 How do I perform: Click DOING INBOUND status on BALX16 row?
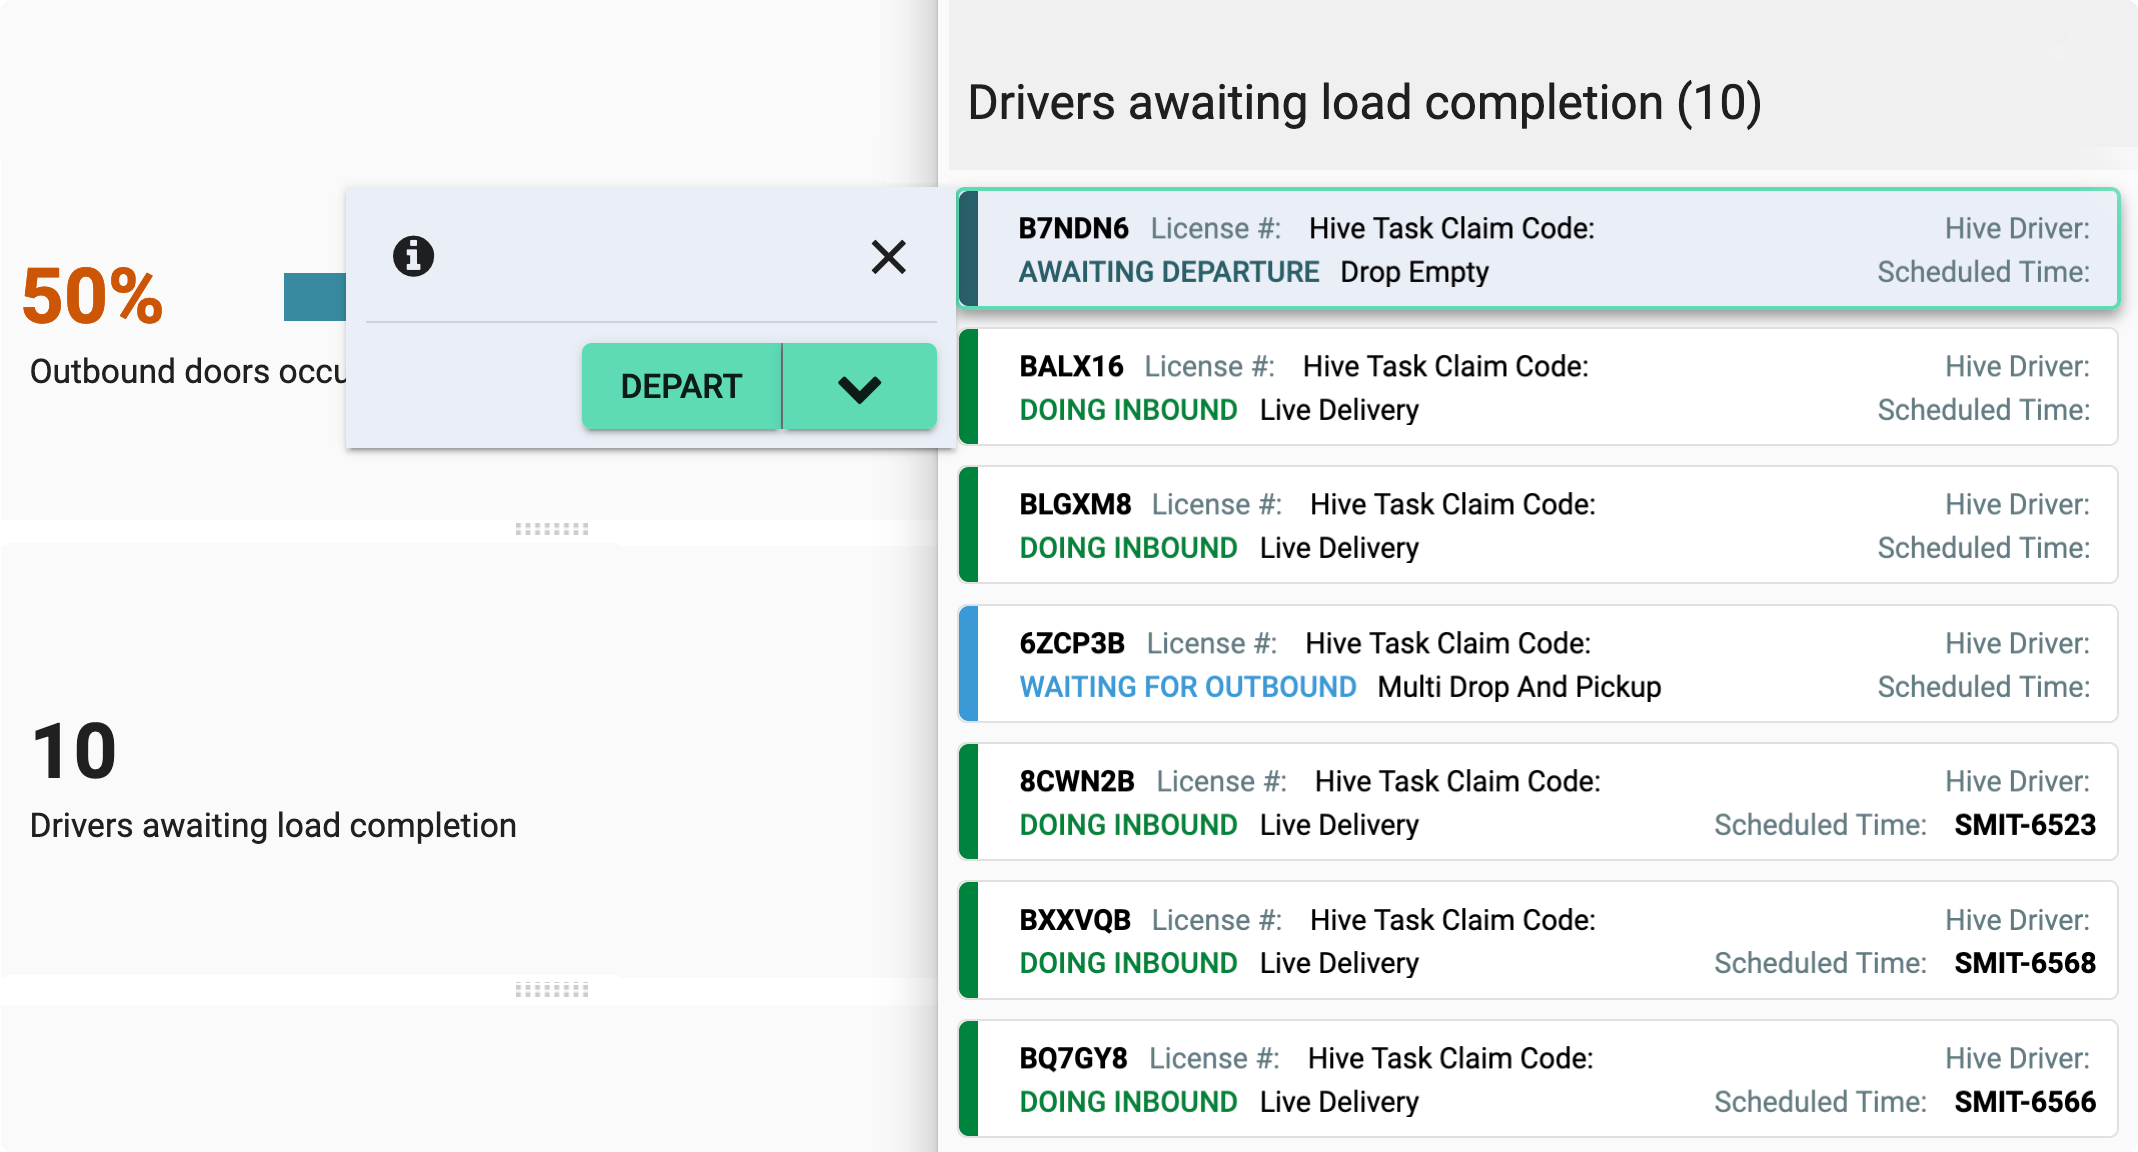click(x=1128, y=410)
